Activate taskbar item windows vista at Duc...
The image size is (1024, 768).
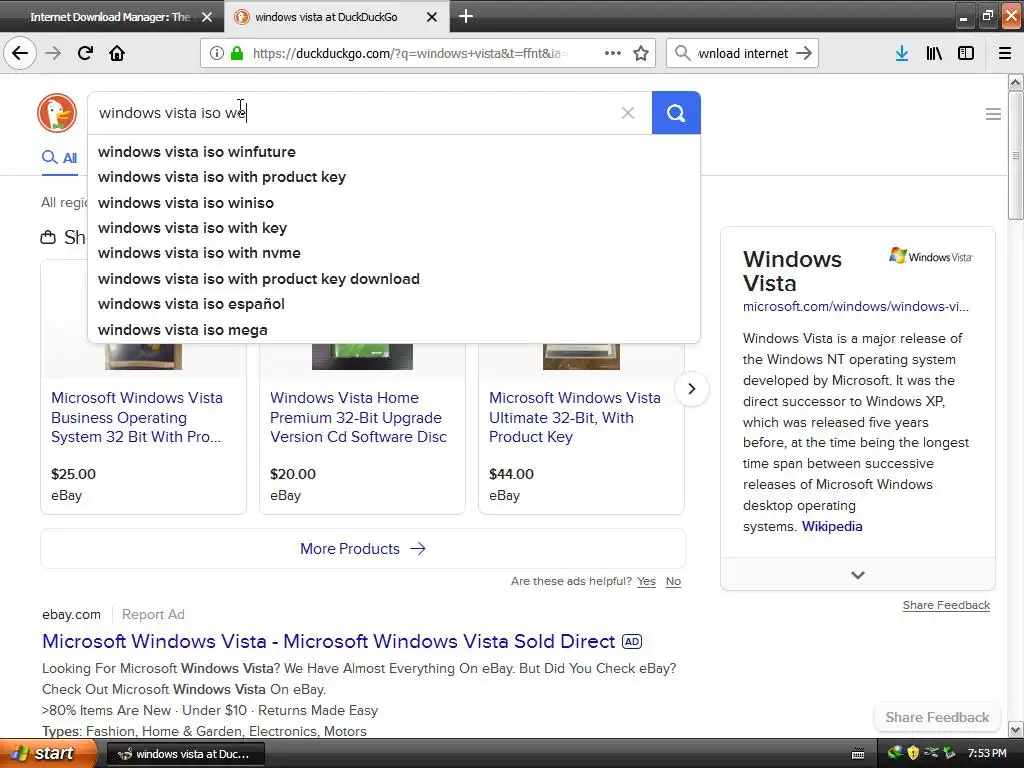point(185,754)
